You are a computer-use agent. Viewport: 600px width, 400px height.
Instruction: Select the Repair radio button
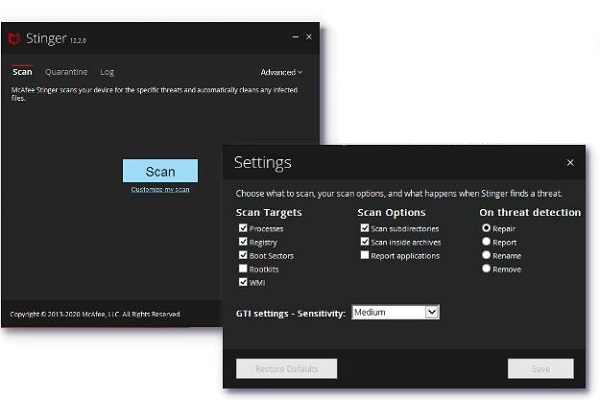pyautogui.click(x=486, y=228)
